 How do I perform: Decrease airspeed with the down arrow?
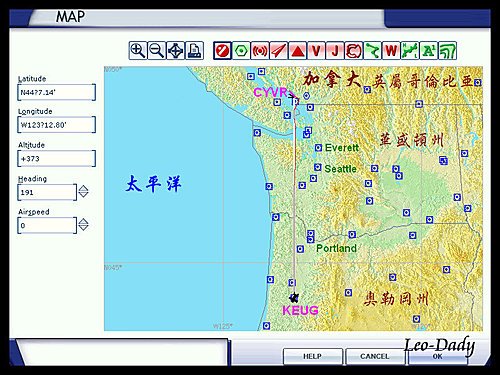[x=83, y=228]
